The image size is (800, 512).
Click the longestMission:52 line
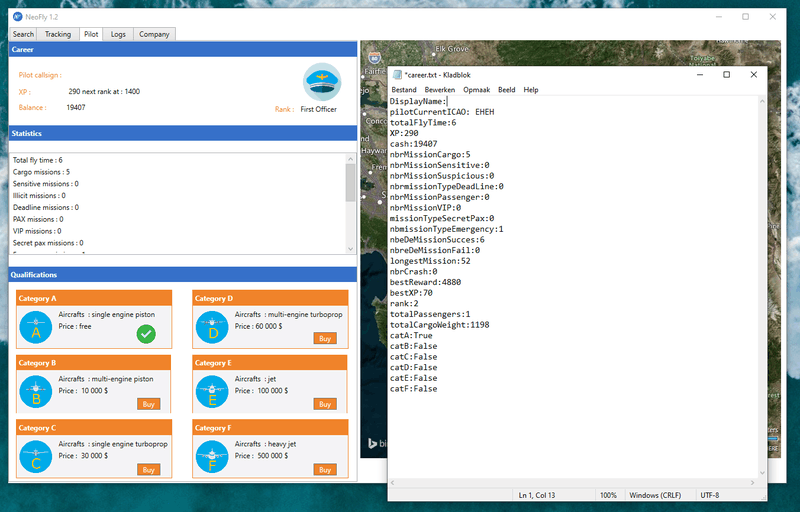pos(430,261)
